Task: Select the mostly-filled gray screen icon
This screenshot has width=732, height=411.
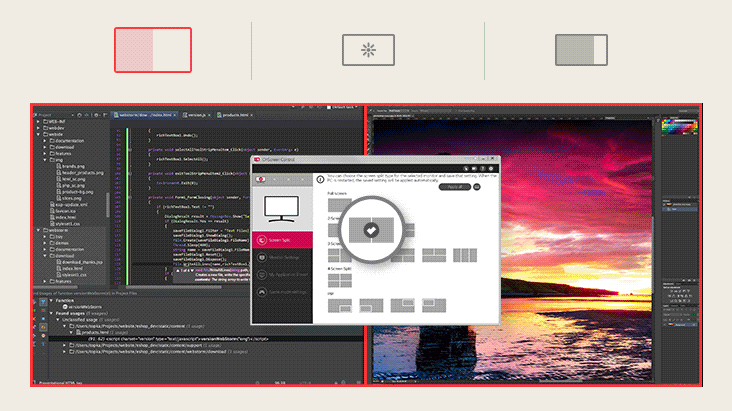Action: click(581, 50)
